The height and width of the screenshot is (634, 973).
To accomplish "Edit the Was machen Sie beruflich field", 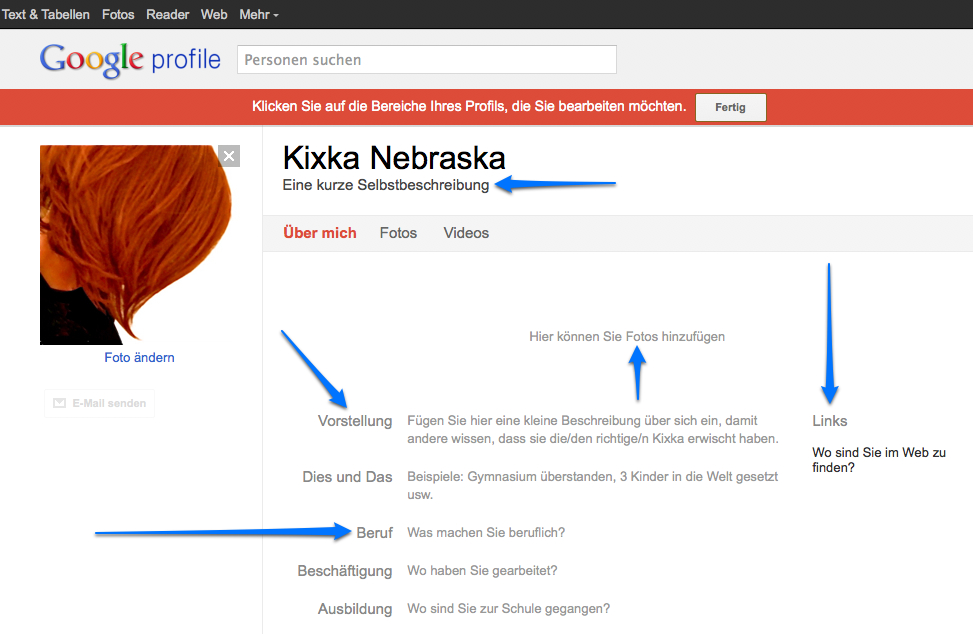I will pos(486,533).
